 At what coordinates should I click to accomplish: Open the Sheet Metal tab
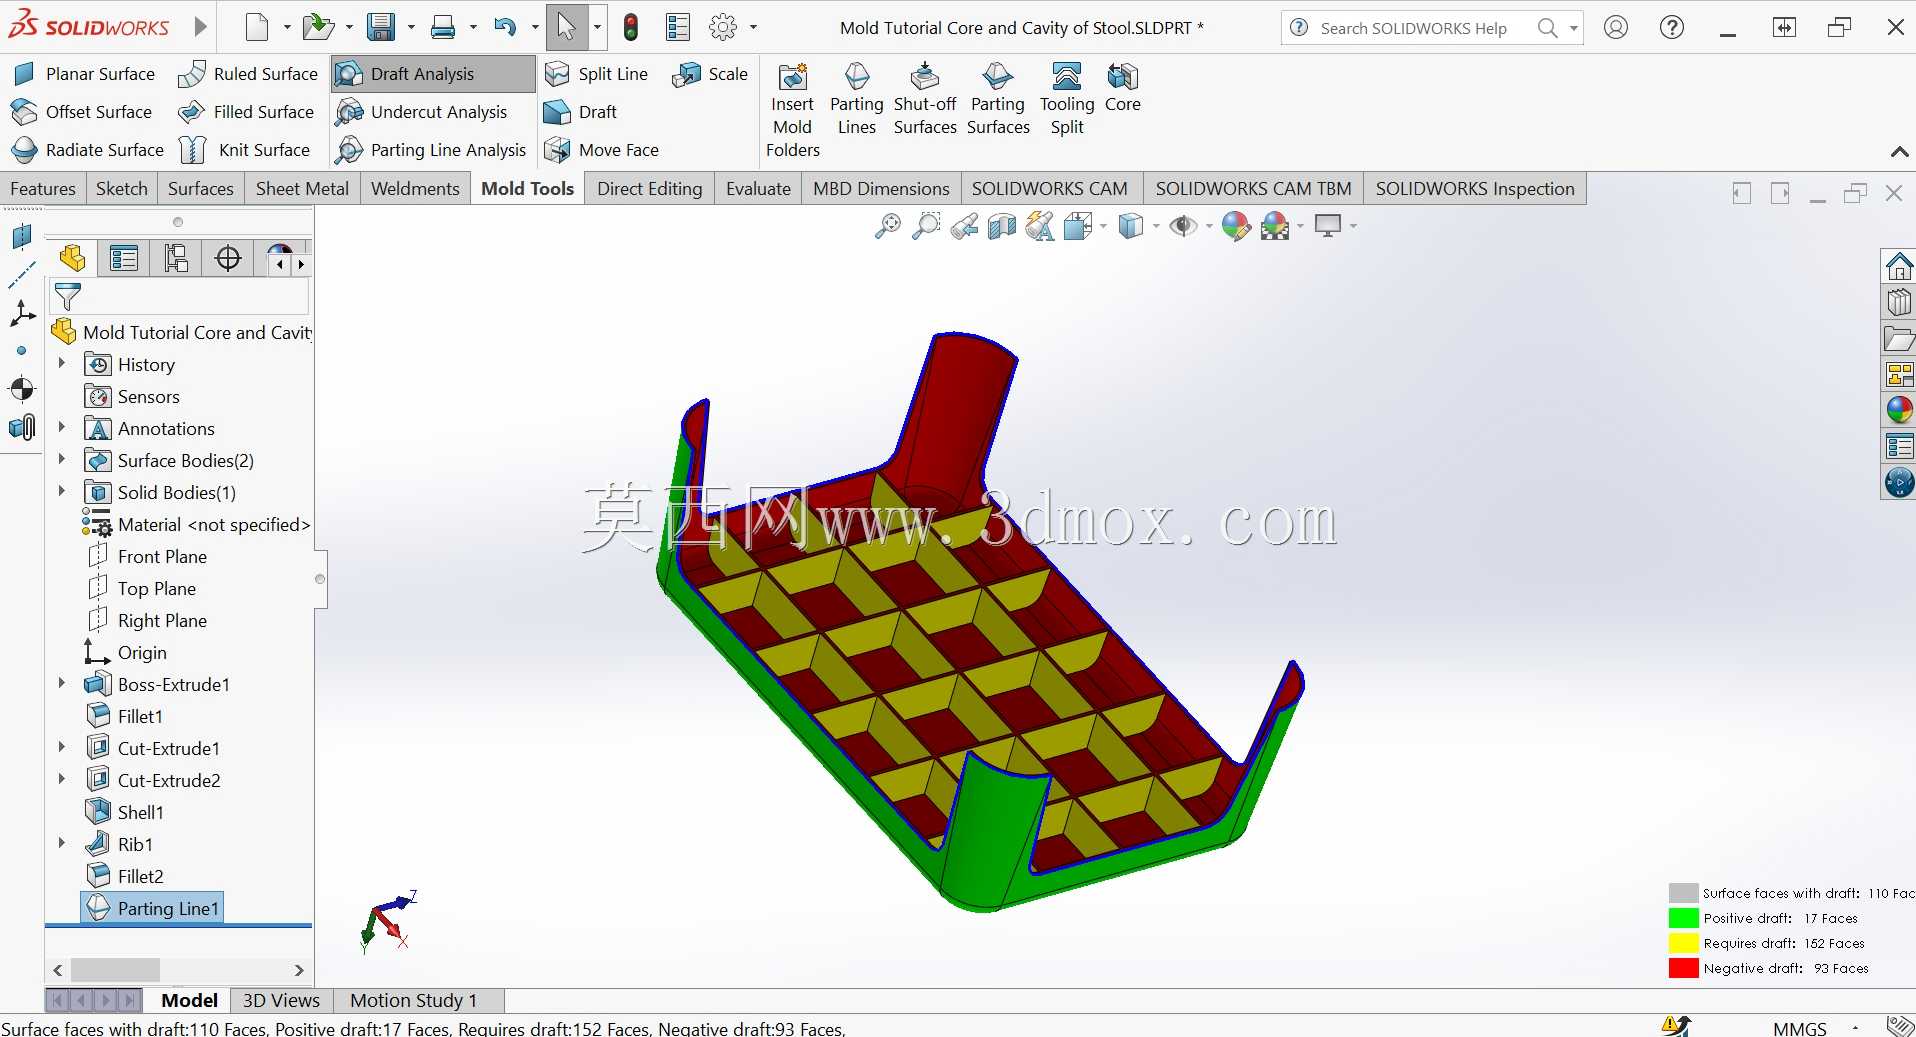[x=302, y=189]
